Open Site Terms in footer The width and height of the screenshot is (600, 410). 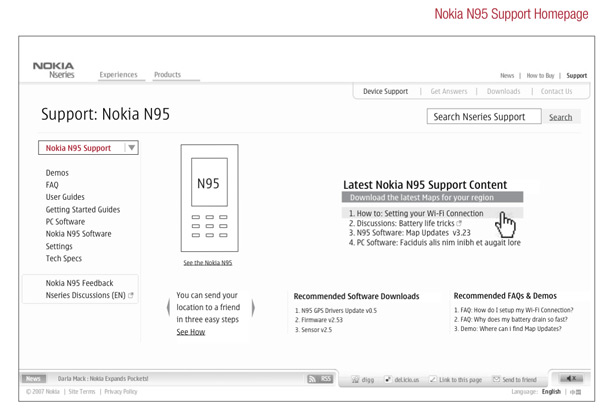[x=82, y=392]
